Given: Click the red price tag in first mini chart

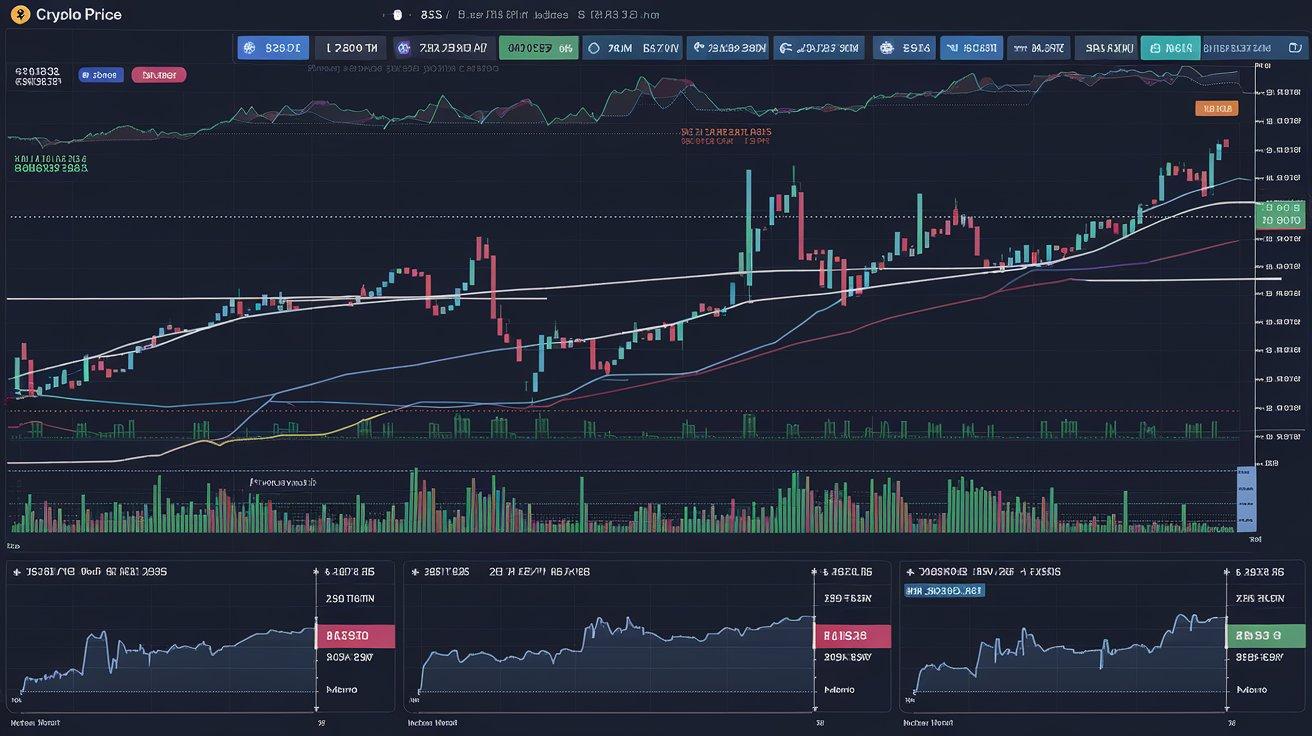Looking at the screenshot, I should point(356,636).
